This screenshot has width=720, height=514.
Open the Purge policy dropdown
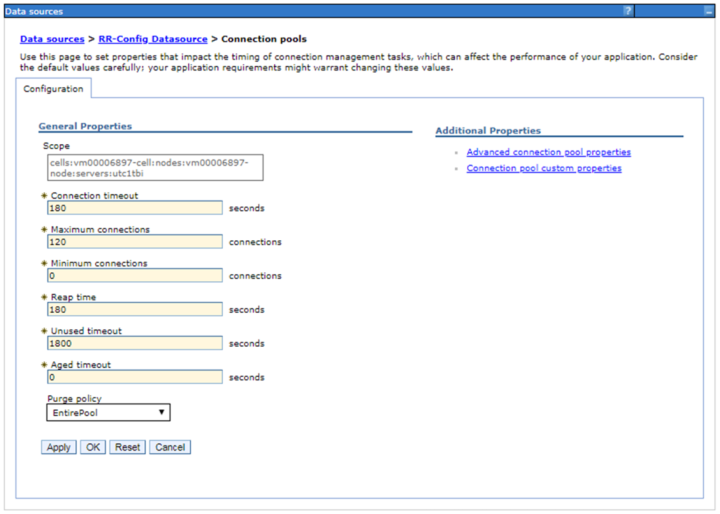(108, 412)
